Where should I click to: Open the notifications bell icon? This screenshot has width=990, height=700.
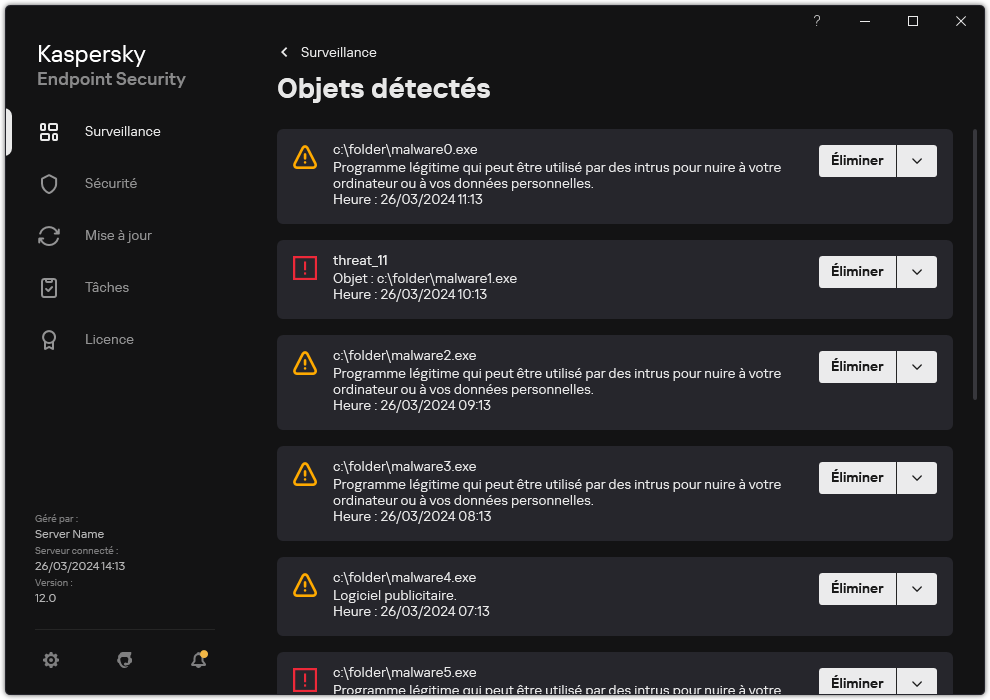pos(198,660)
